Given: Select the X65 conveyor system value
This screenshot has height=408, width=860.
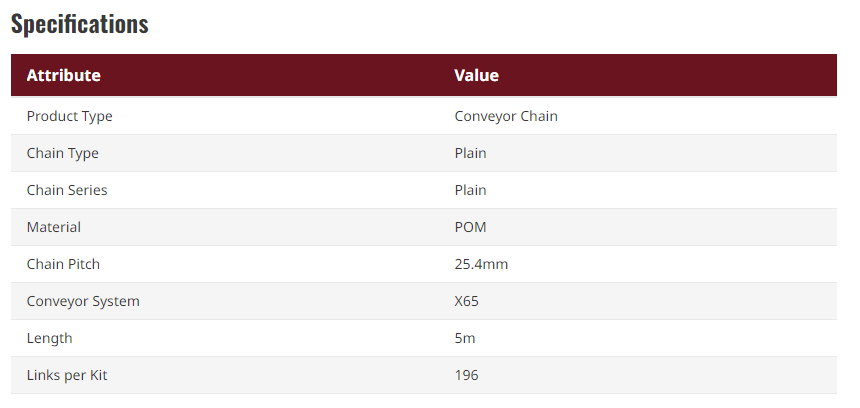Looking at the screenshot, I should coord(468,301).
